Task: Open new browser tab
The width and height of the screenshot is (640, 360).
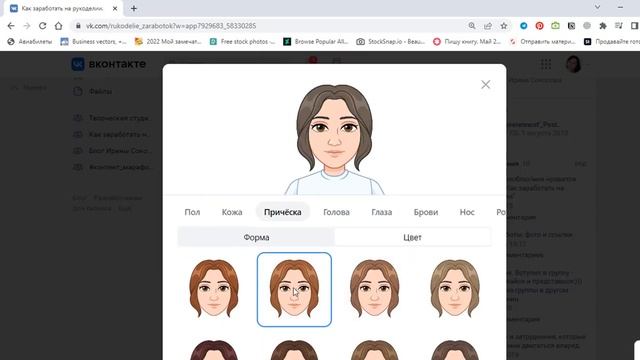Action: (134, 8)
